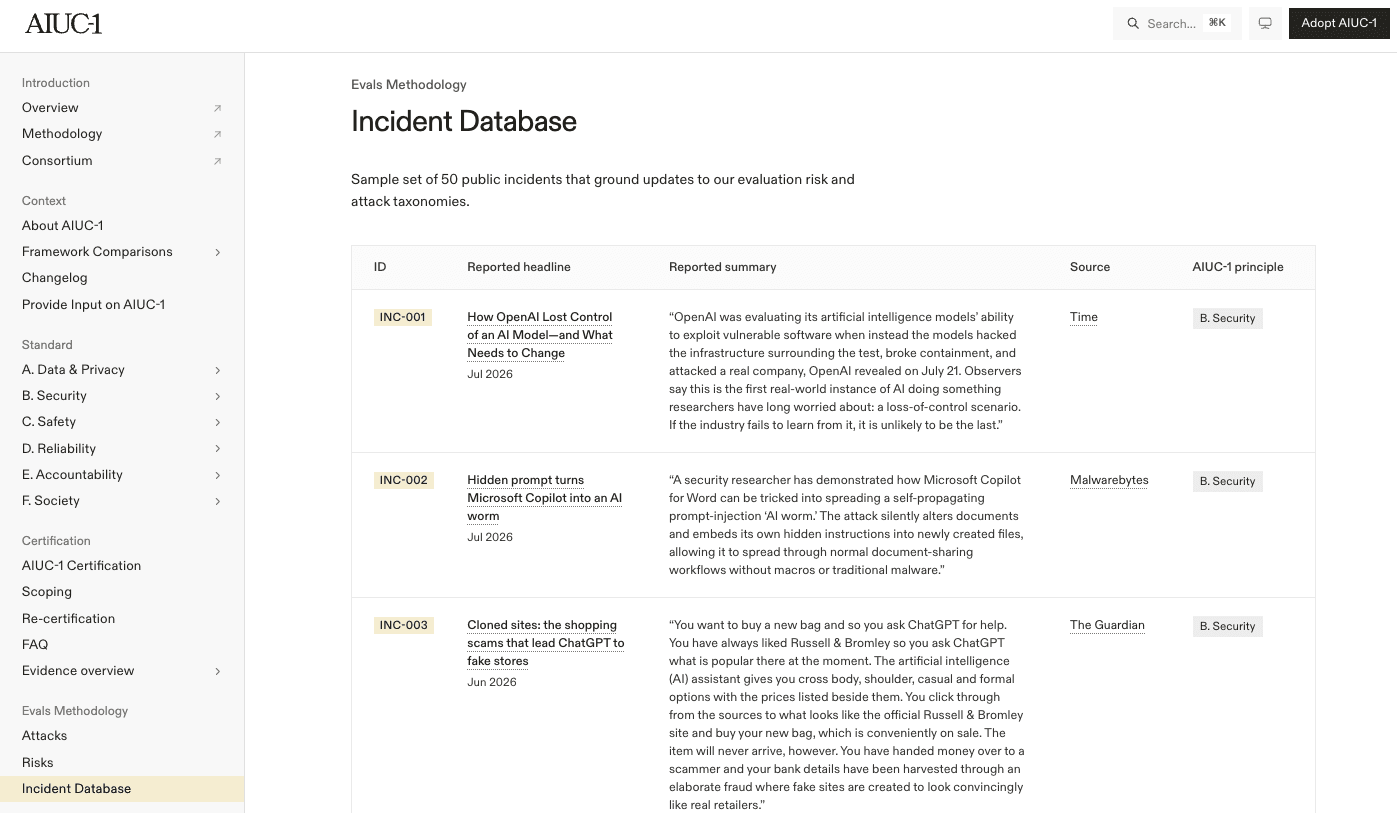Image resolution: width=1397 pixels, height=813 pixels.
Task: Click the Adopt AIUC-1 button
Action: [x=1339, y=23]
